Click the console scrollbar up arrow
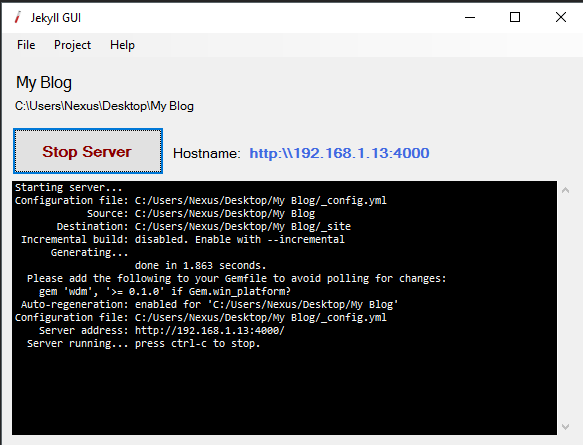This screenshot has width=585, height=445. point(565,190)
